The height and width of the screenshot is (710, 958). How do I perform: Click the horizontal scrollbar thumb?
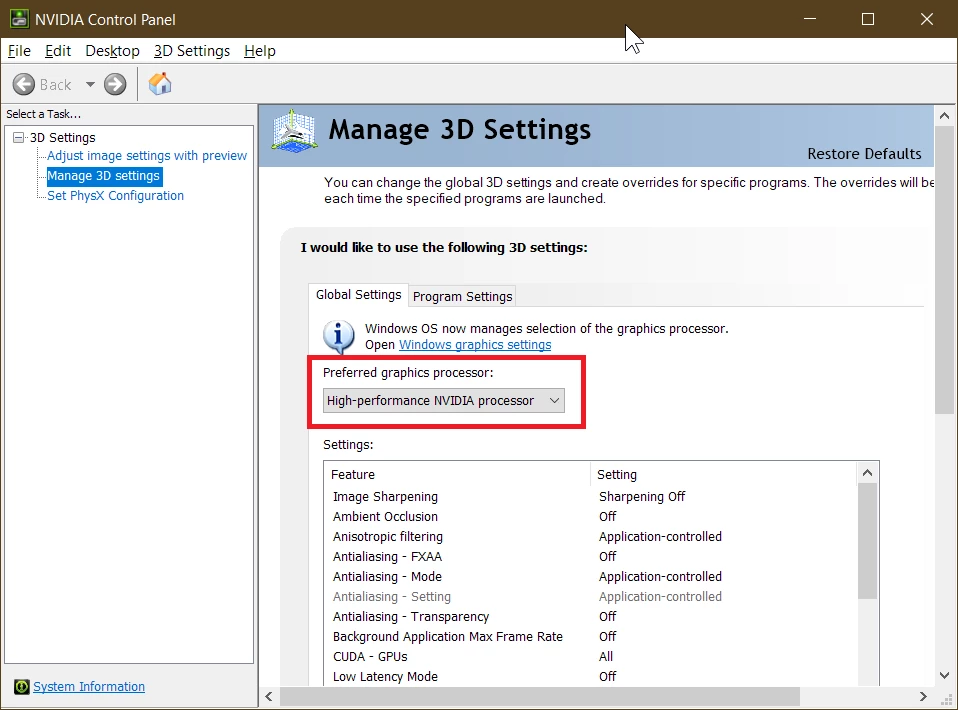540,697
